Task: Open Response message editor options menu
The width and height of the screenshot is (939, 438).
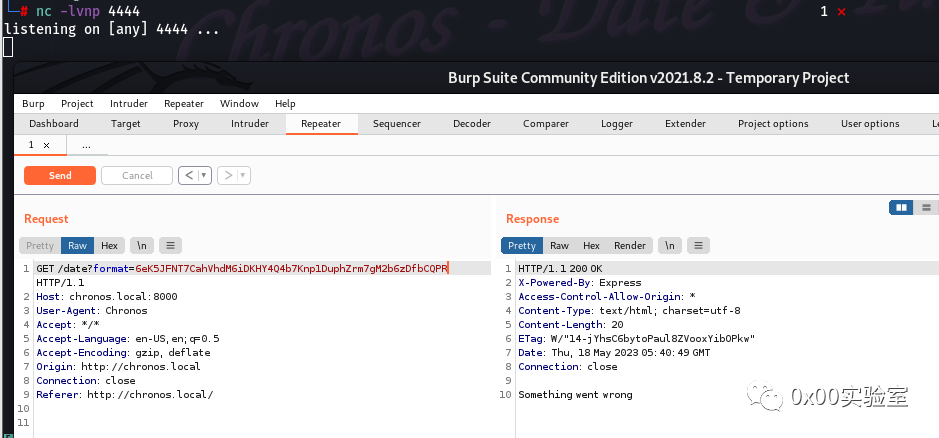Action: pyautogui.click(x=698, y=246)
